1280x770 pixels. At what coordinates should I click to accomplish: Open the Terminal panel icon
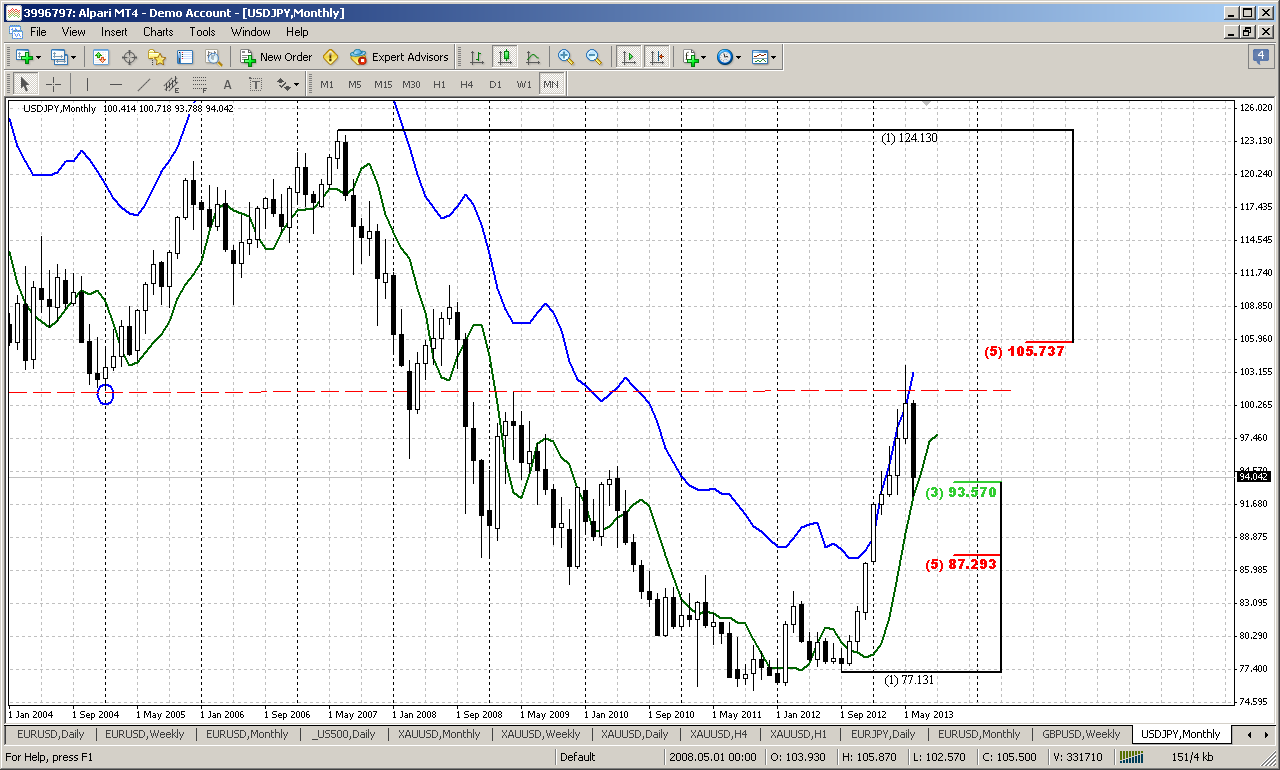tap(183, 57)
